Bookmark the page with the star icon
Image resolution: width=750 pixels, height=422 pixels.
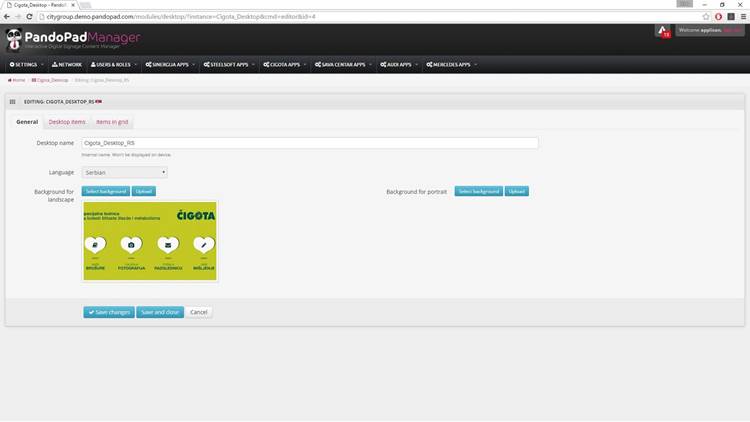(x=706, y=16)
